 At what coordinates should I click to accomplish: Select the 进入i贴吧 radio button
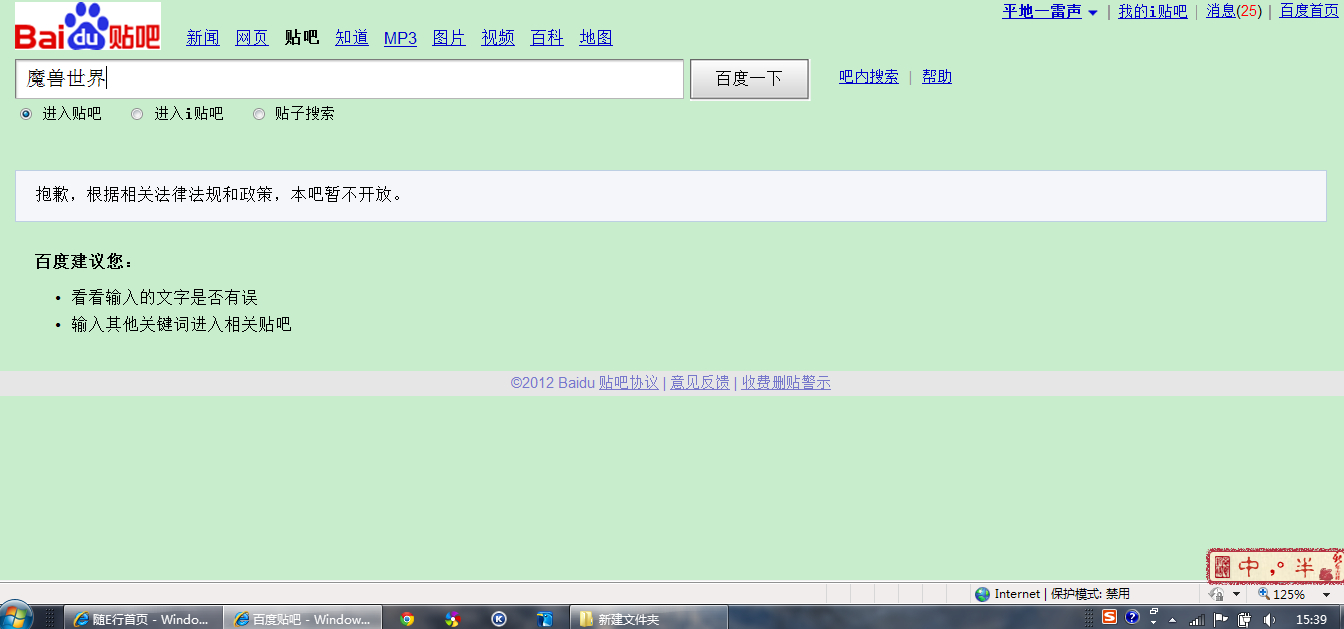(137, 114)
